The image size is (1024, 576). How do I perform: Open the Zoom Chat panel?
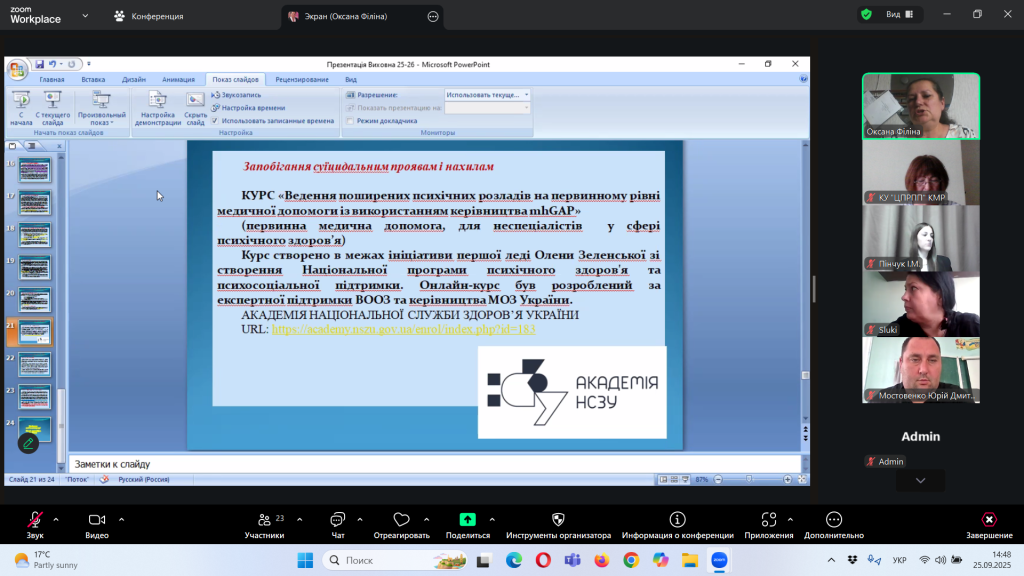(336, 520)
